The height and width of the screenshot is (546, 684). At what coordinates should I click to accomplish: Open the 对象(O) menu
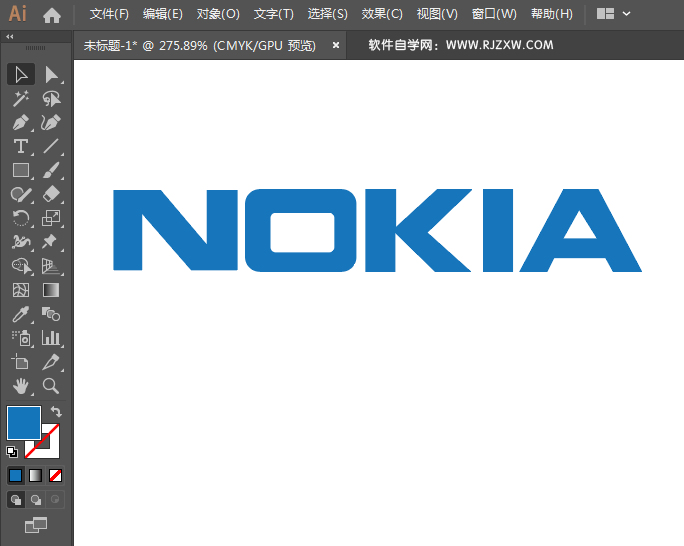click(218, 14)
